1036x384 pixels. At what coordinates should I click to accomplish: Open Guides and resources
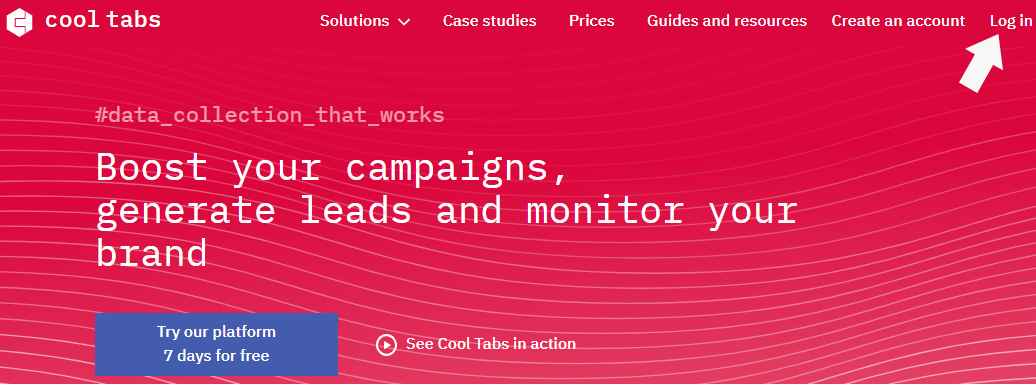727,21
